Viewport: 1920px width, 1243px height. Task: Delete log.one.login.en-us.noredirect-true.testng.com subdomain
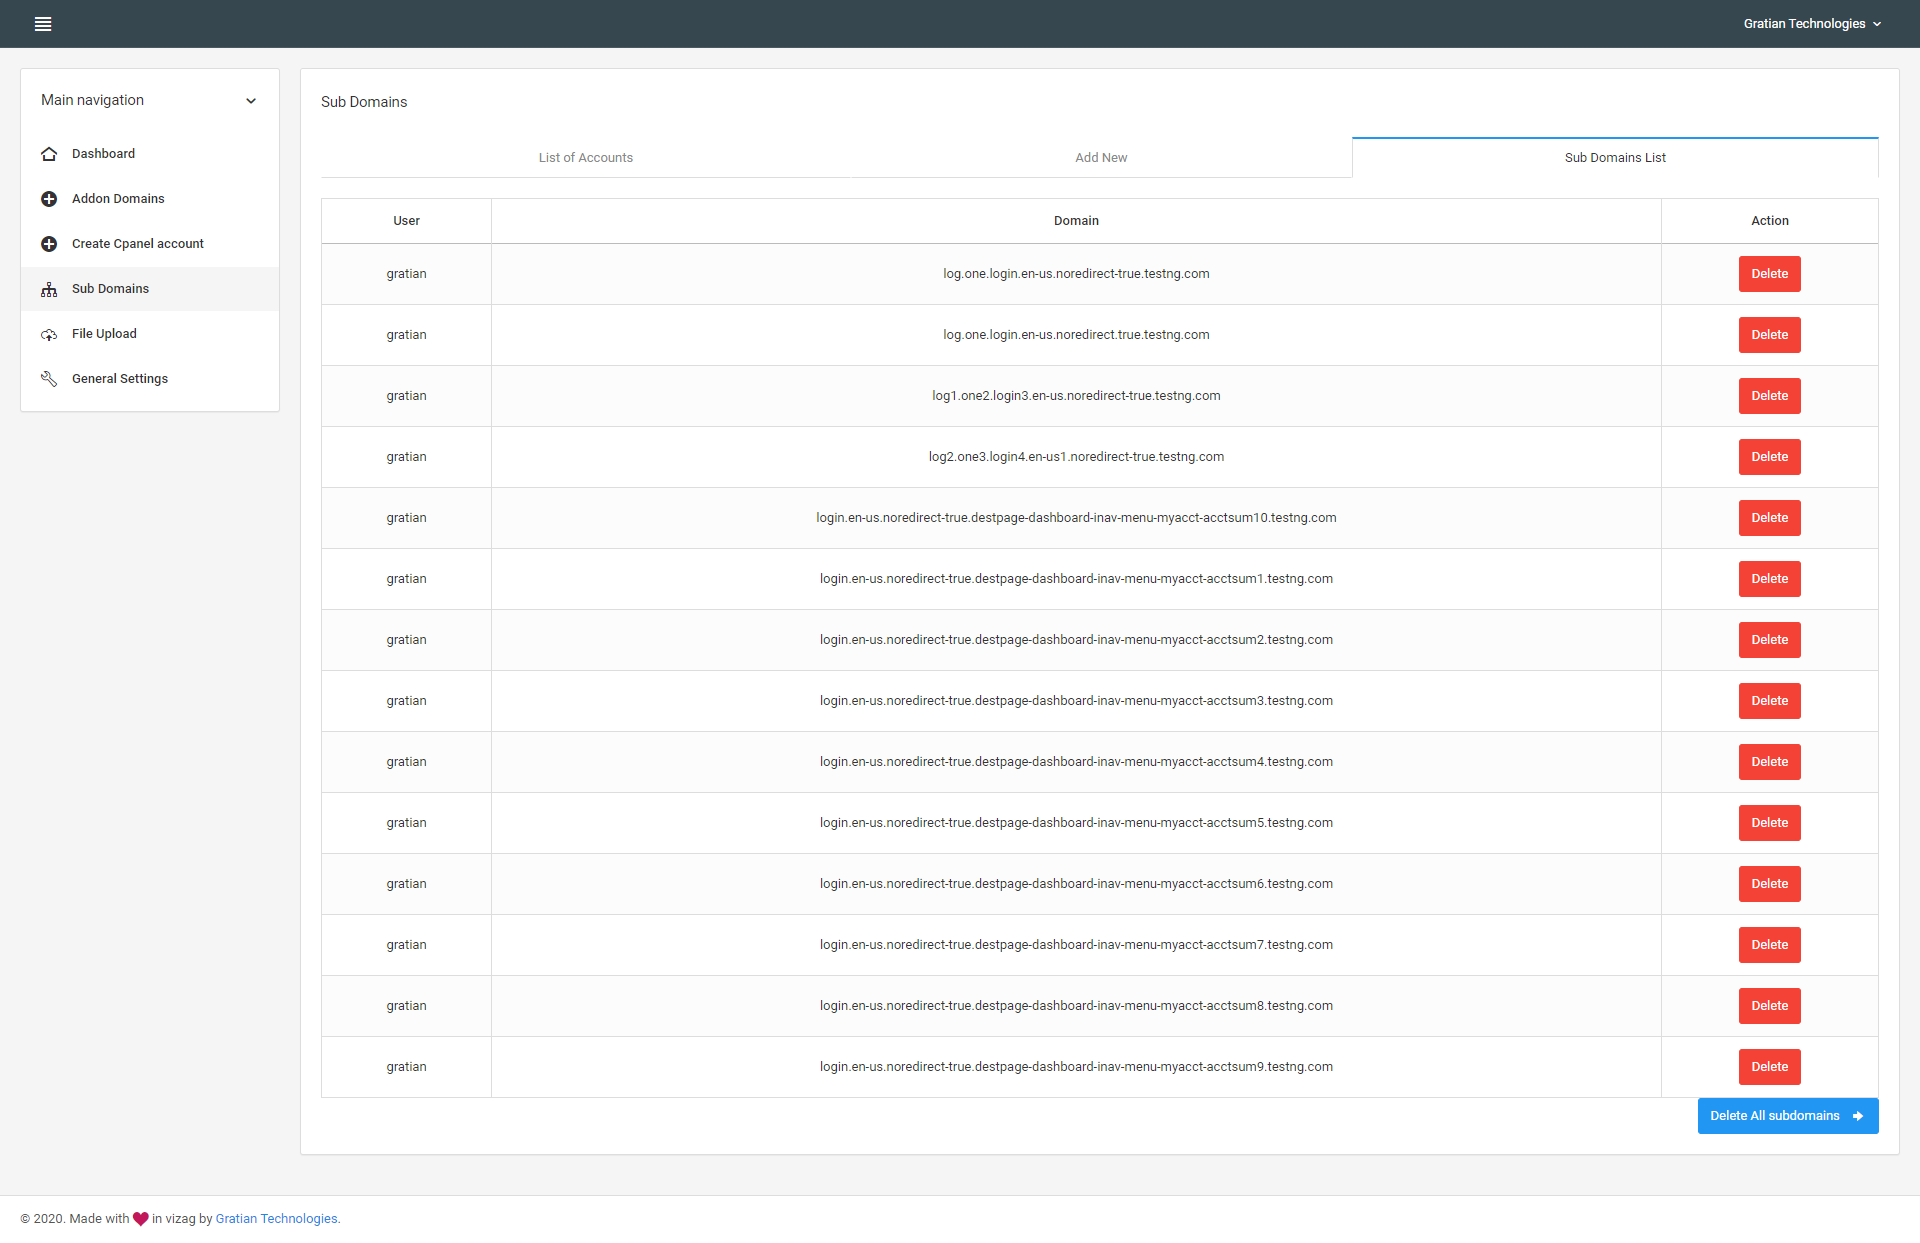click(x=1769, y=274)
